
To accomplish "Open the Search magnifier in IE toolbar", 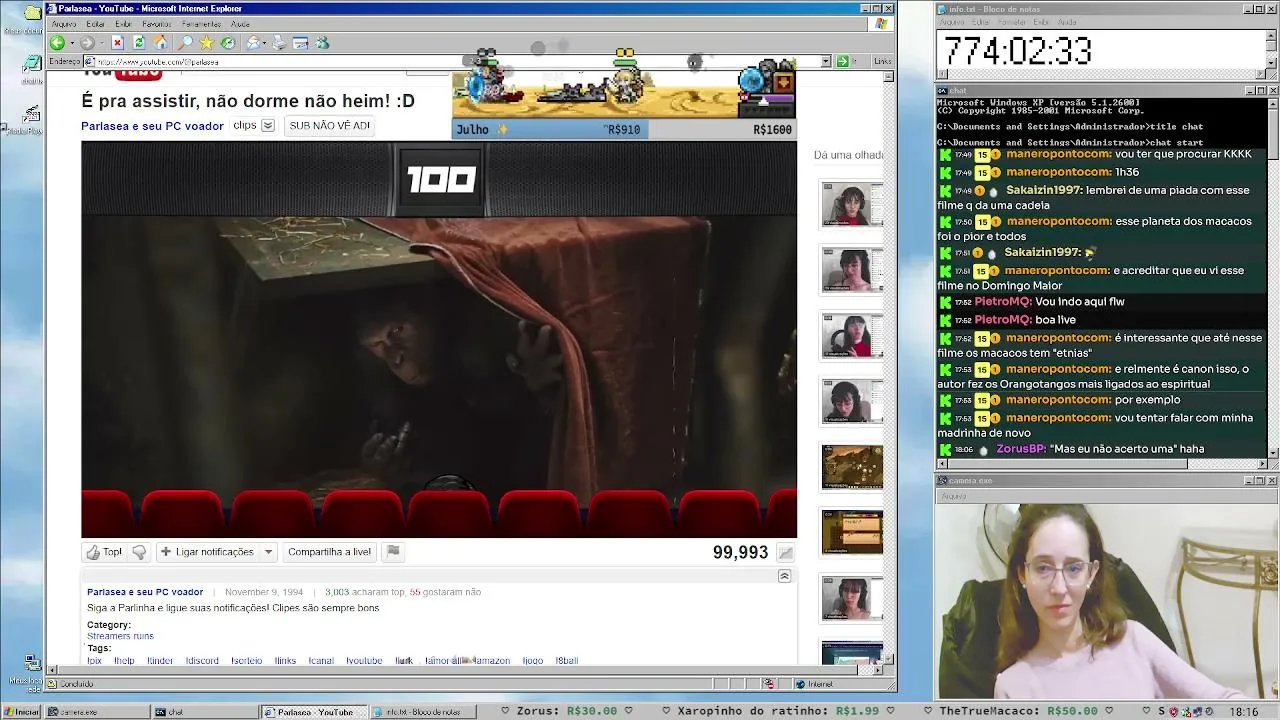I will pos(185,43).
